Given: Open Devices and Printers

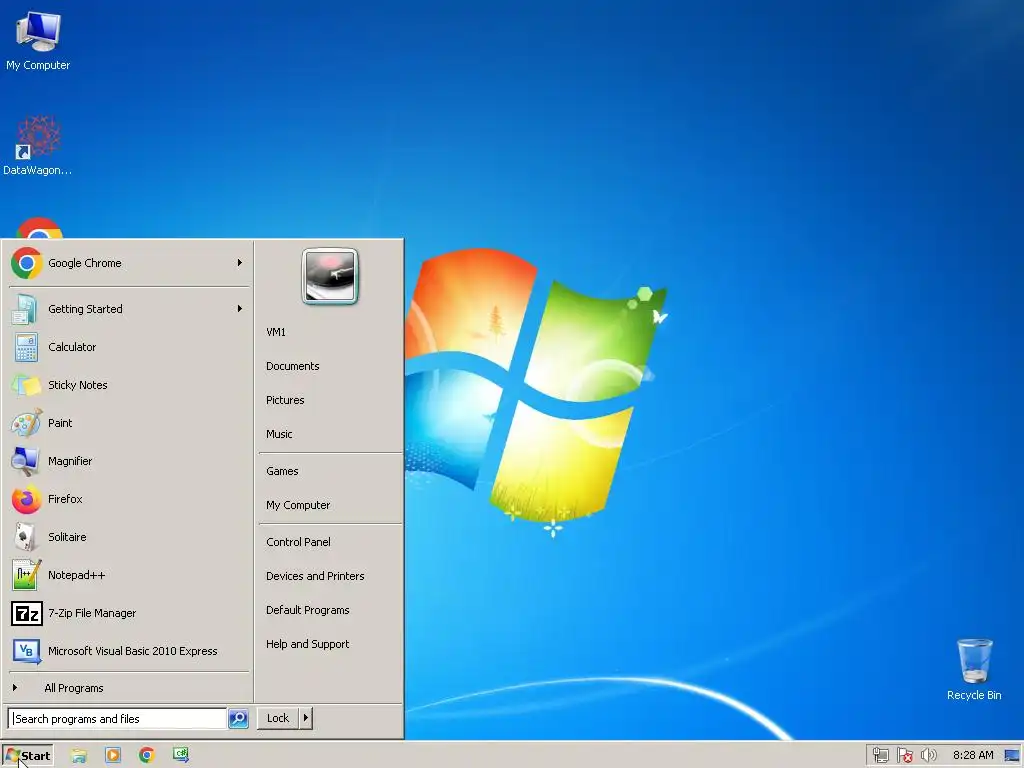Looking at the screenshot, I should click(315, 576).
